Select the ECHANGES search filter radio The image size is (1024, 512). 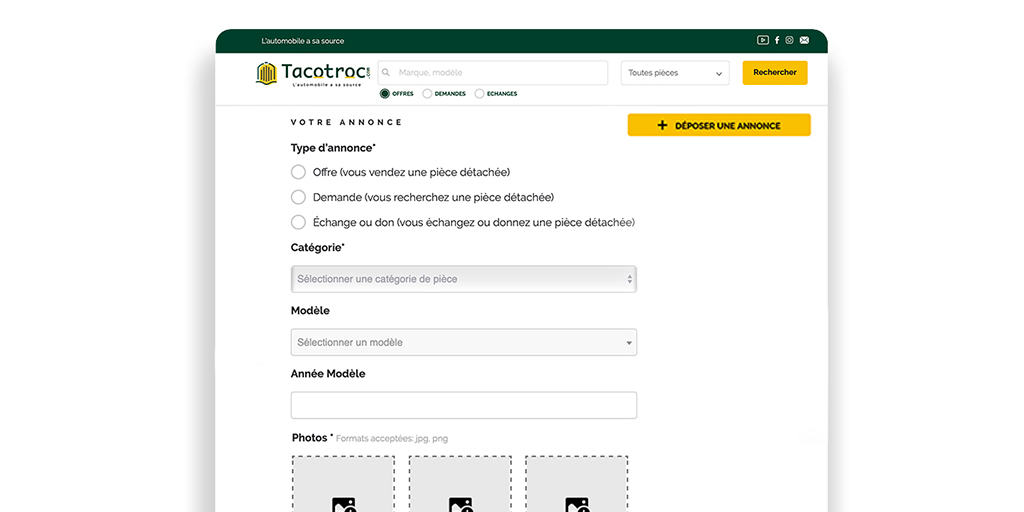(479, 93)
